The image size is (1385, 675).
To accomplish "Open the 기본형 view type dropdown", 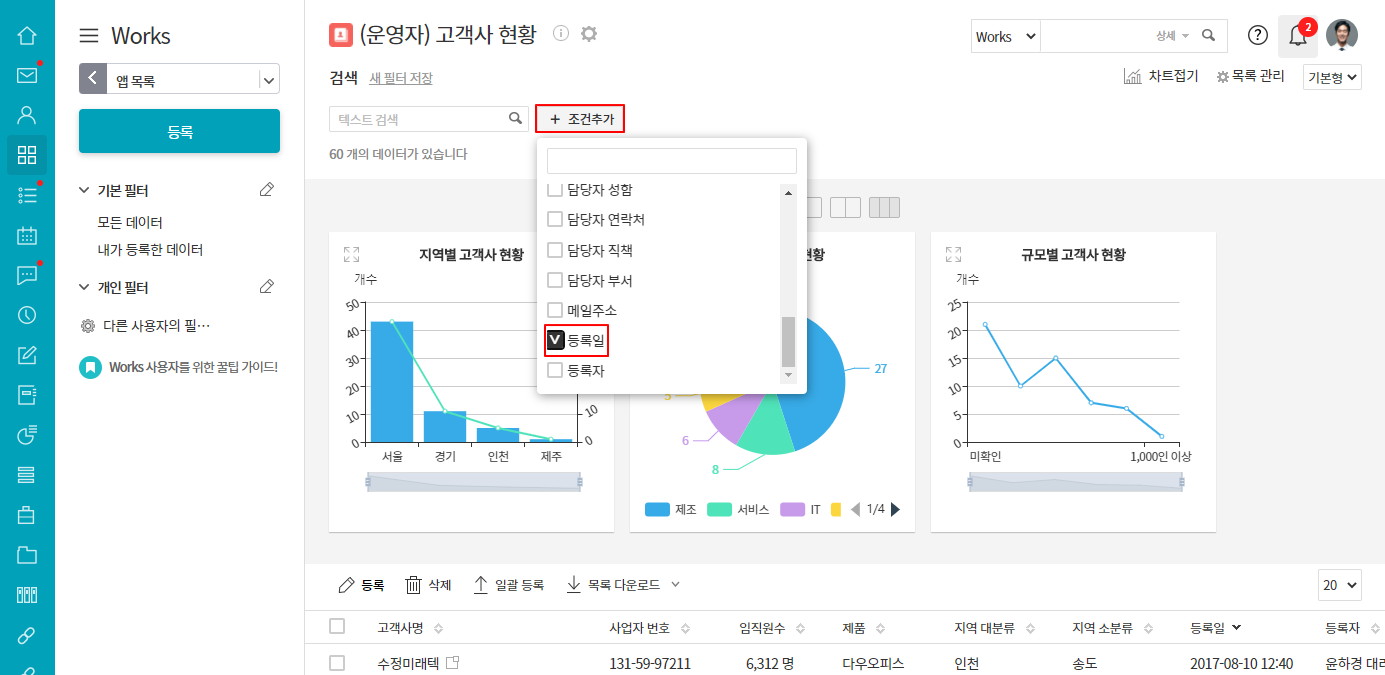I will [x=1332, y=77].
